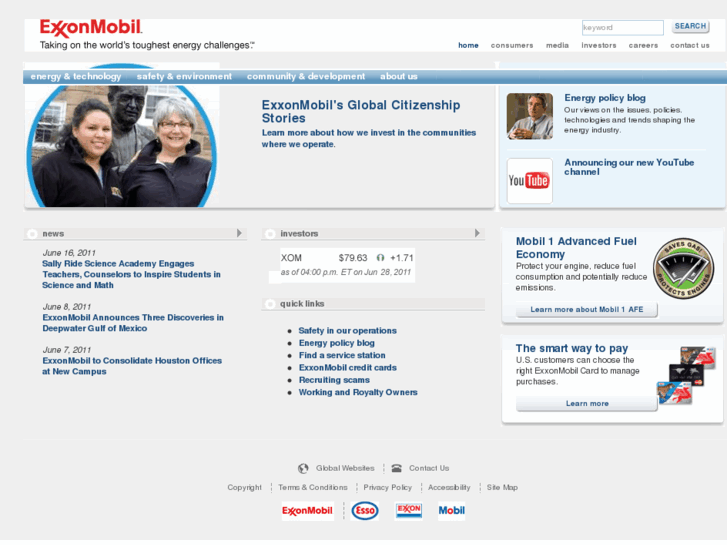Image resolution: width=727 pixels, height=545 pixels.
Task: Open Announcing our new YouTube channel link
Action: click(x=629, y=167)
